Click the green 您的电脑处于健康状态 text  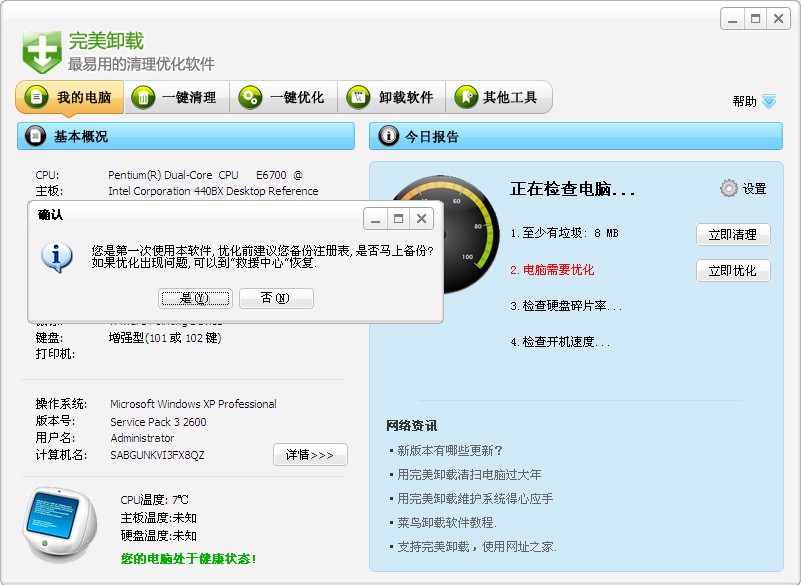pos(189,558)
